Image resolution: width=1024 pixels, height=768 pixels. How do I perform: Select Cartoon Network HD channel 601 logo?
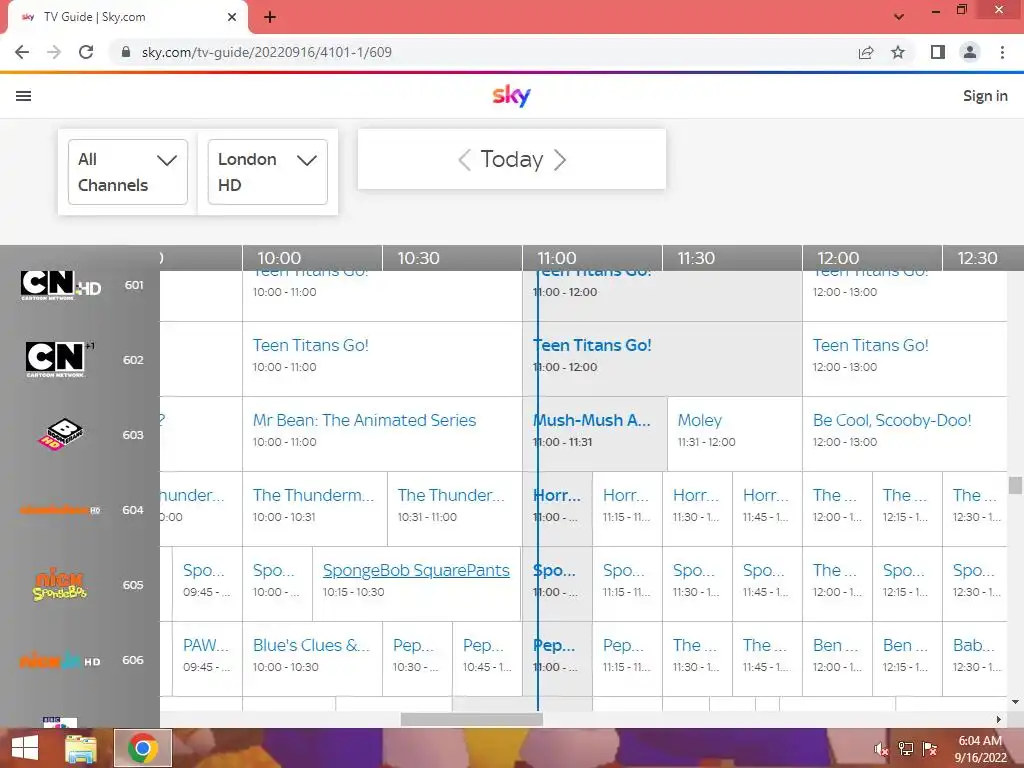(61, 285)
